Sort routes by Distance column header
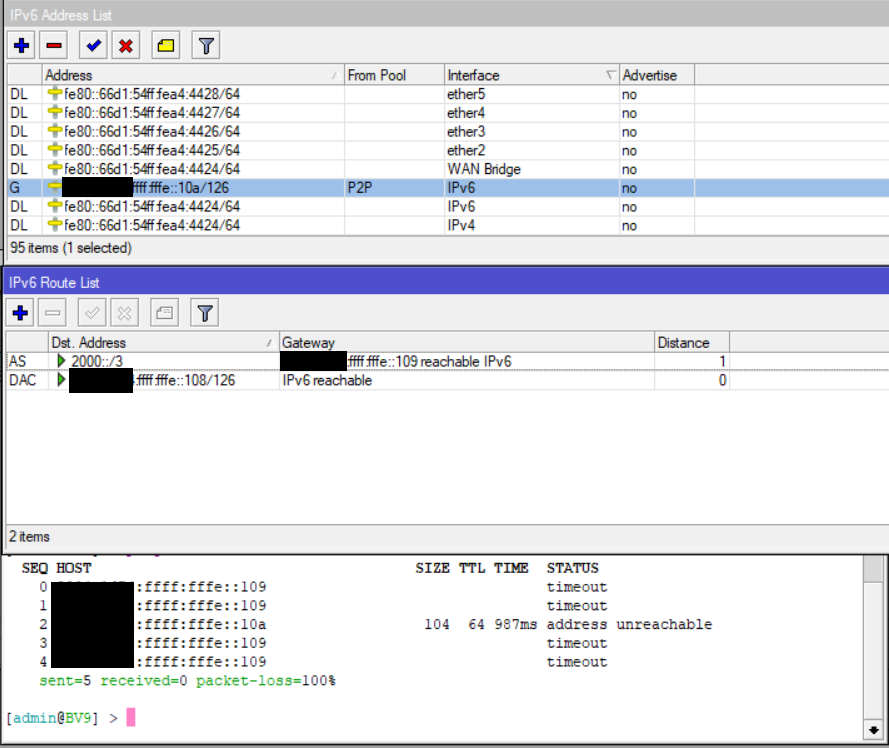 click(692, 343)
